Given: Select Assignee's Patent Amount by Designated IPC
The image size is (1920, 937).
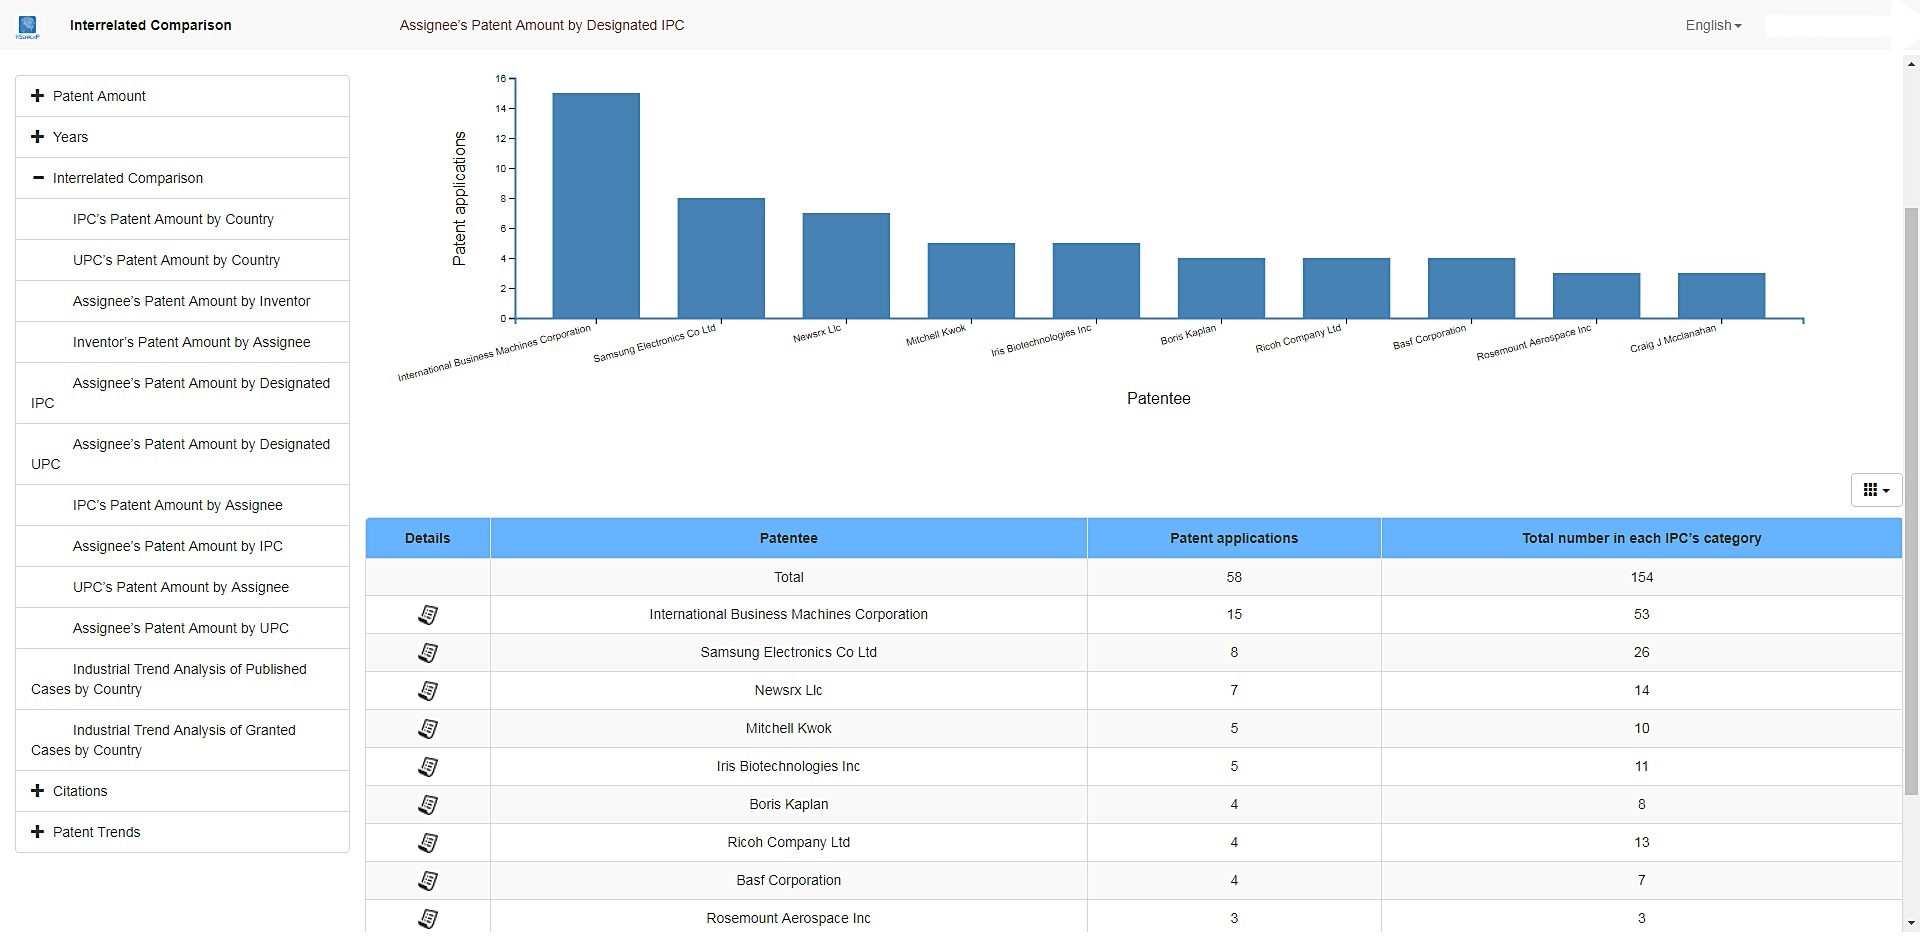Looking at the screenshot, I should pyautogui.click(x=182, y=393).
